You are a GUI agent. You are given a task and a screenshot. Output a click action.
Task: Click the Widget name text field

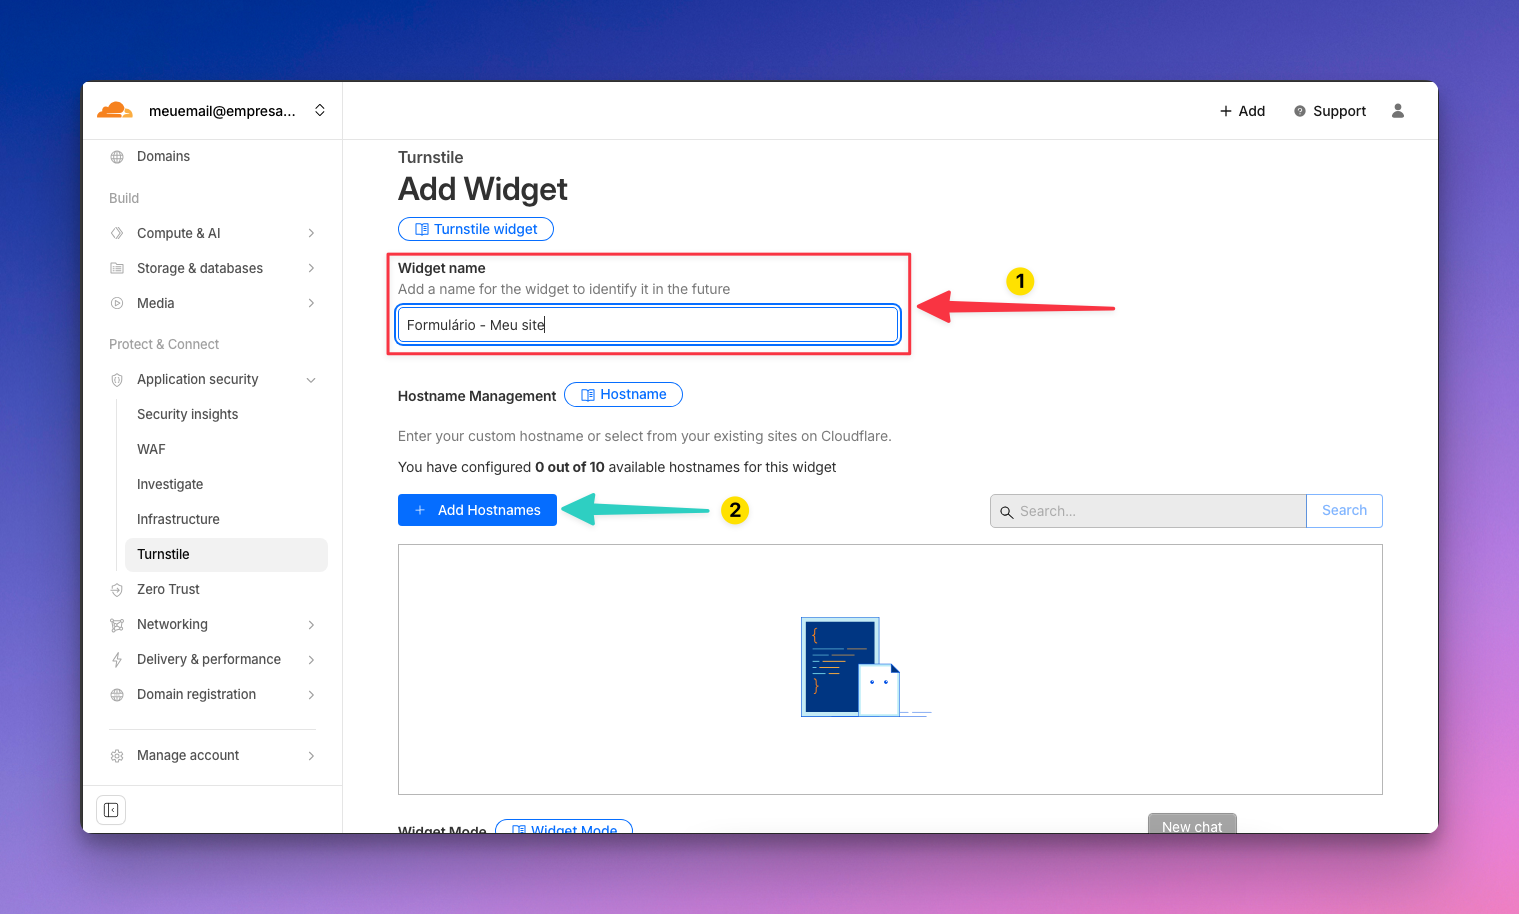point(648,325)
